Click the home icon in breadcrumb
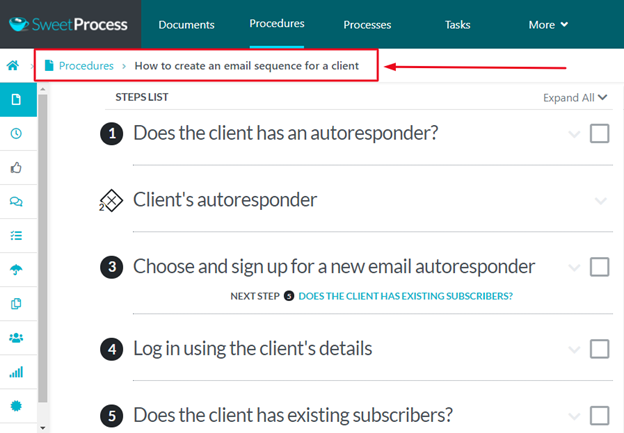 point(14,66)
